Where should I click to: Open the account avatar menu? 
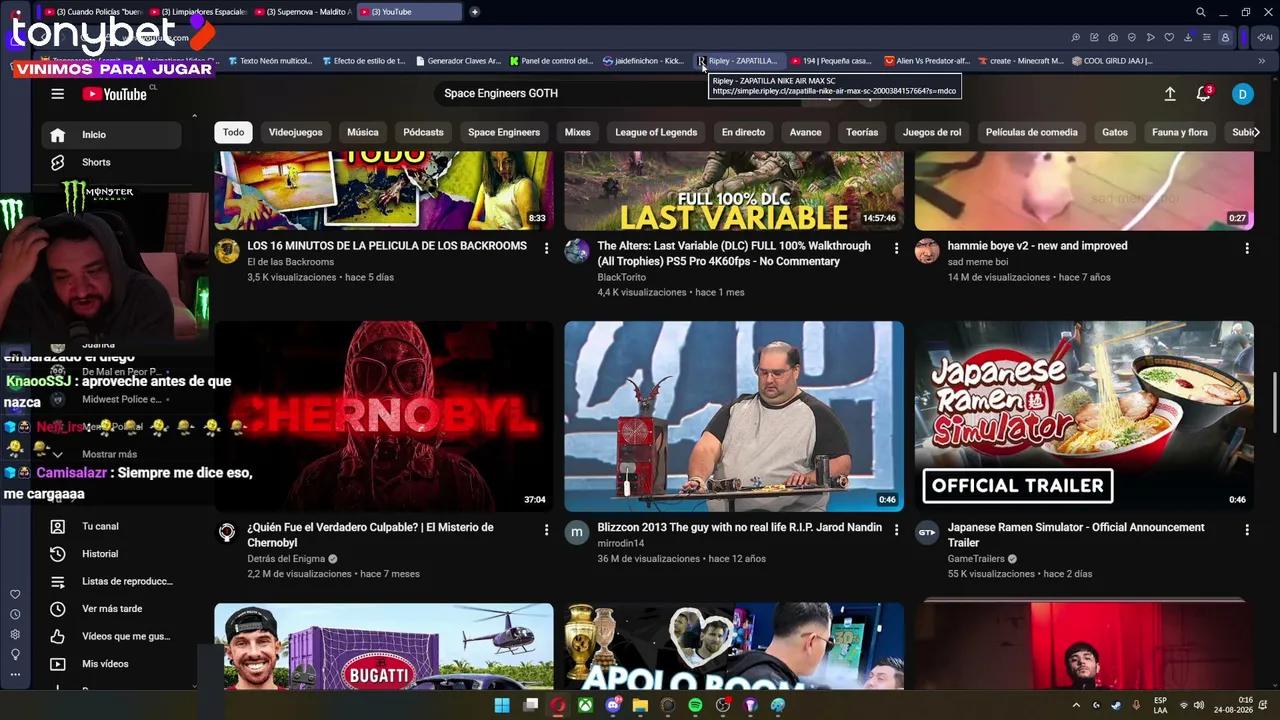tap(1242, 94)
